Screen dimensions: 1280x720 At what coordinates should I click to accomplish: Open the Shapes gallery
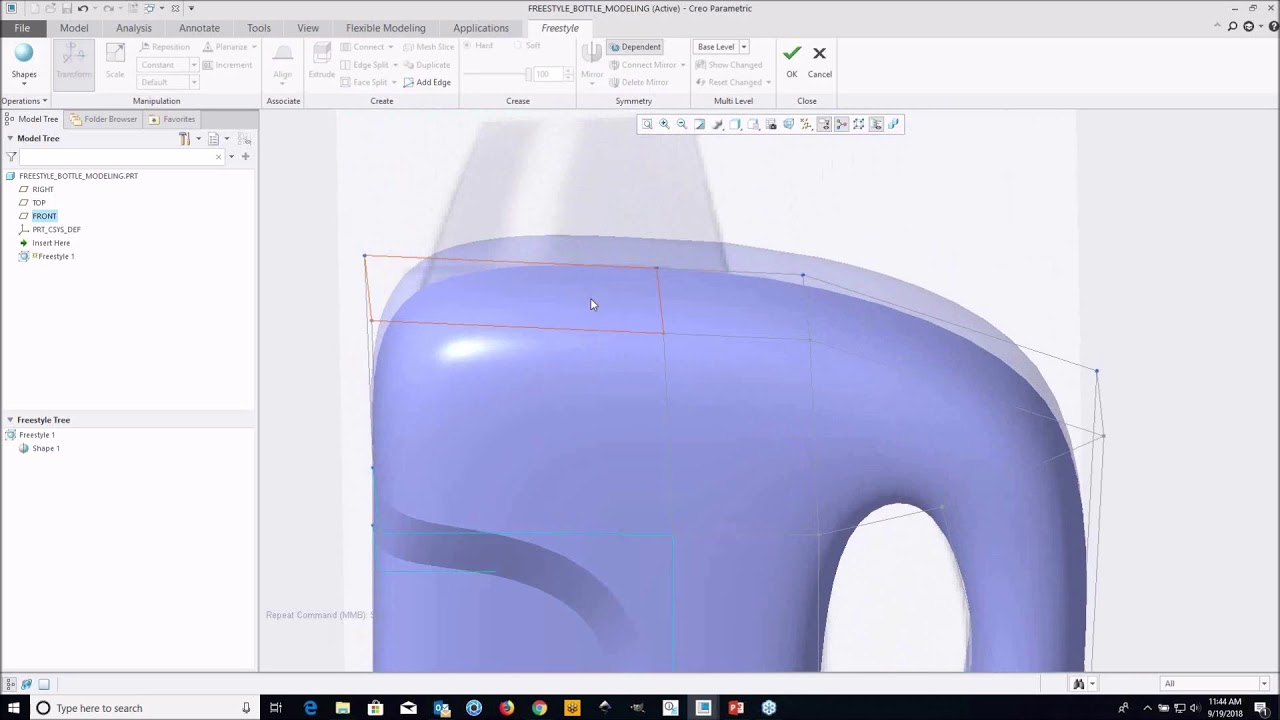pos(24,63)
